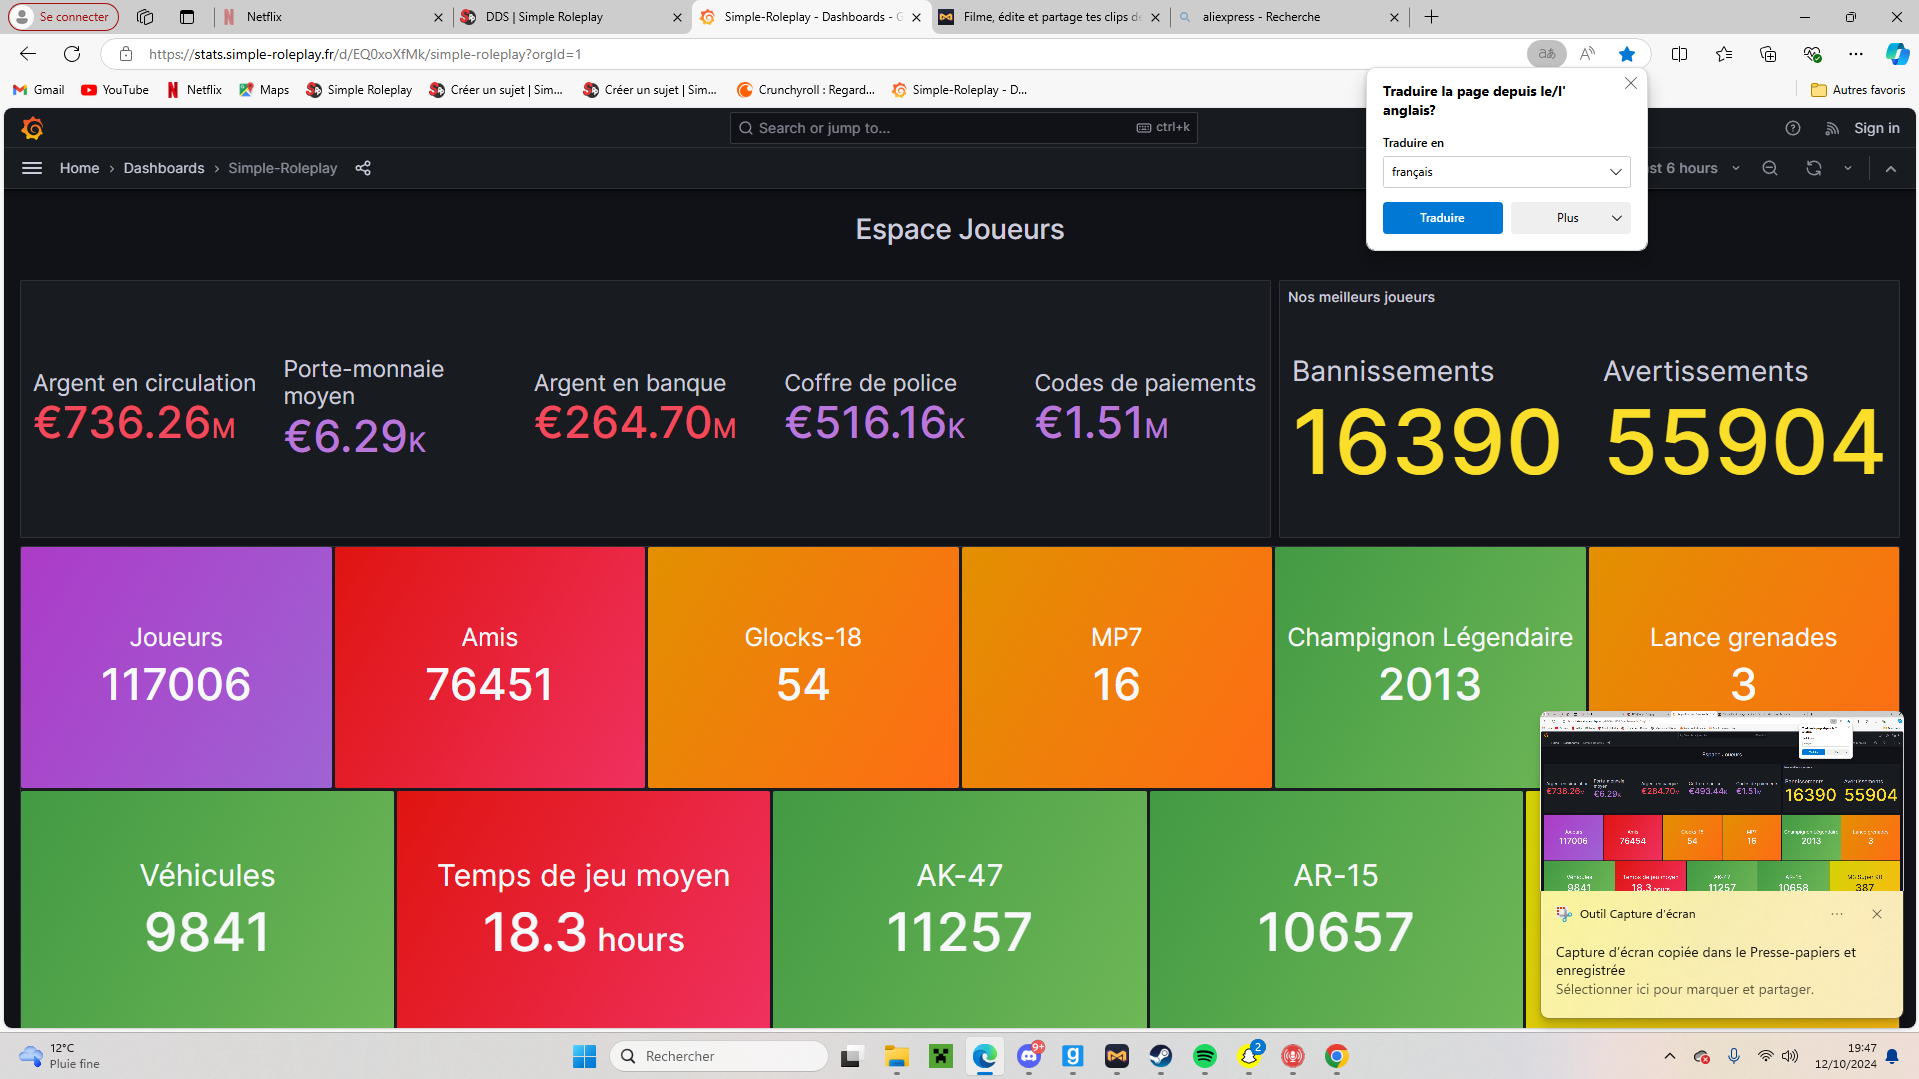1919x1079 pixels.
Task: Open the vertical tabs button
Action: click(x=187, y=17)
